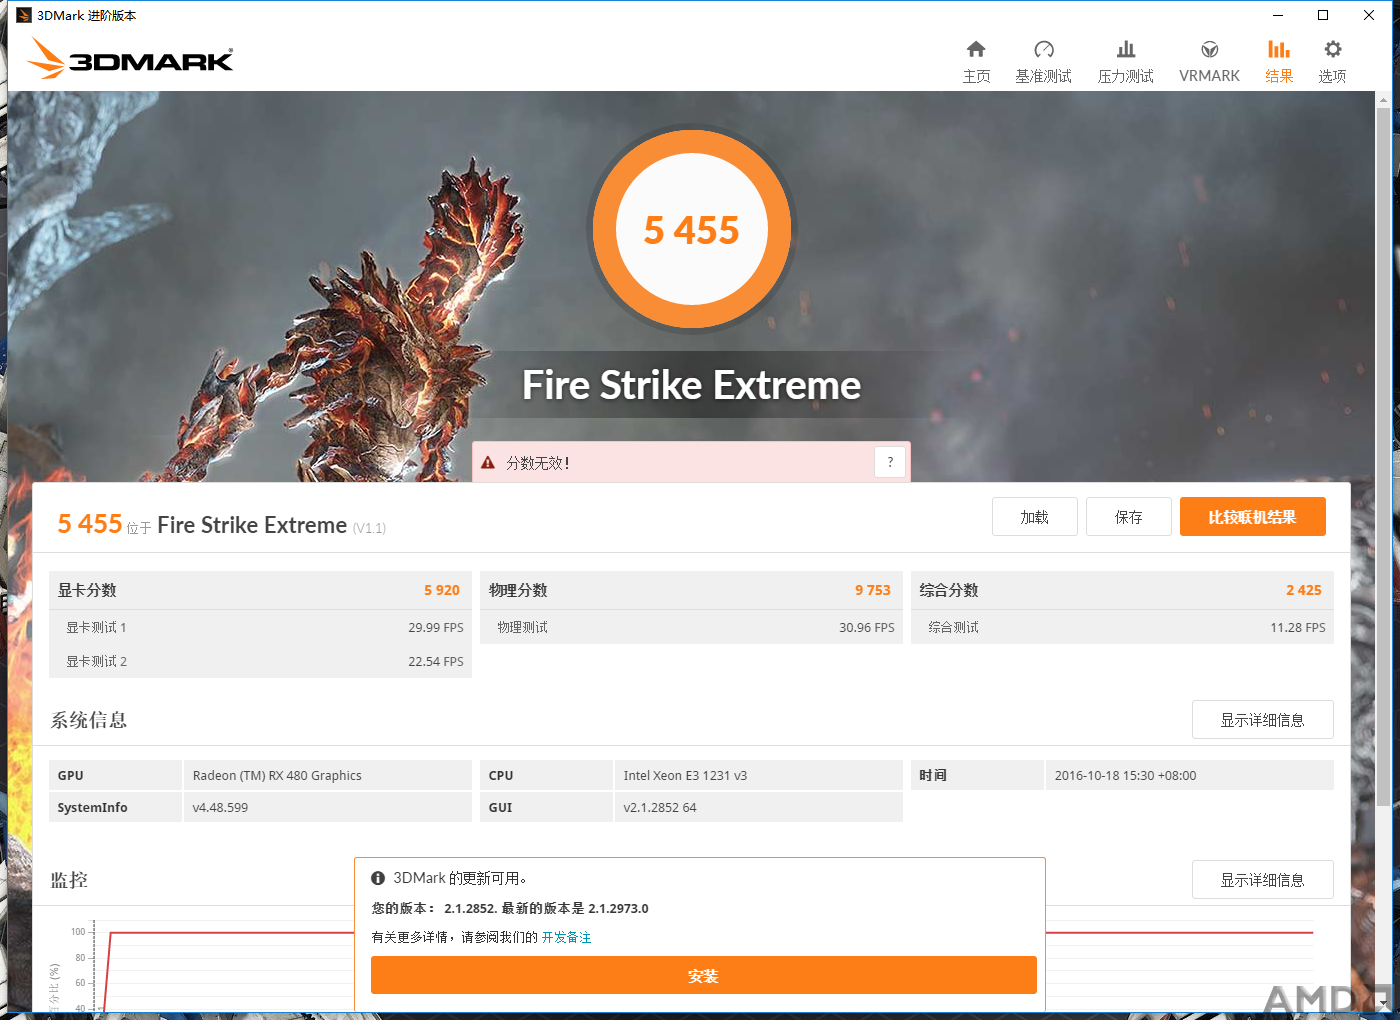
Task: Click the update info circle icon
Action: 378,878
